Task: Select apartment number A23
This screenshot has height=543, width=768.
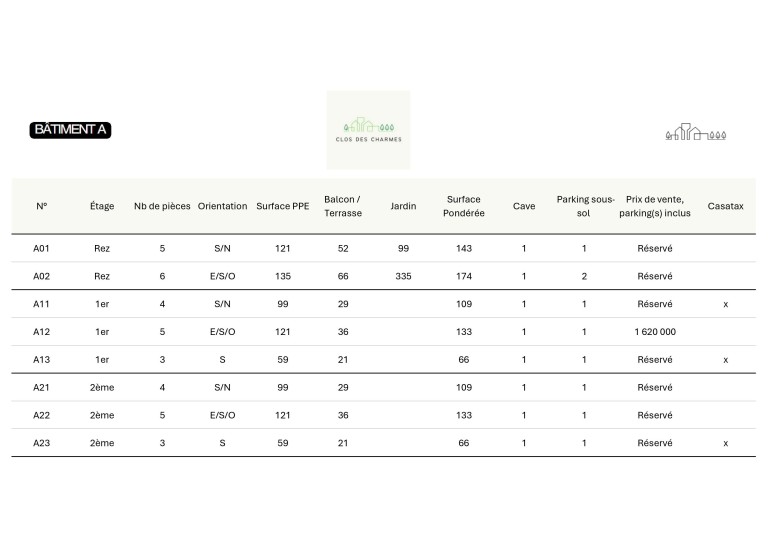Action: (x=41, y=443)
